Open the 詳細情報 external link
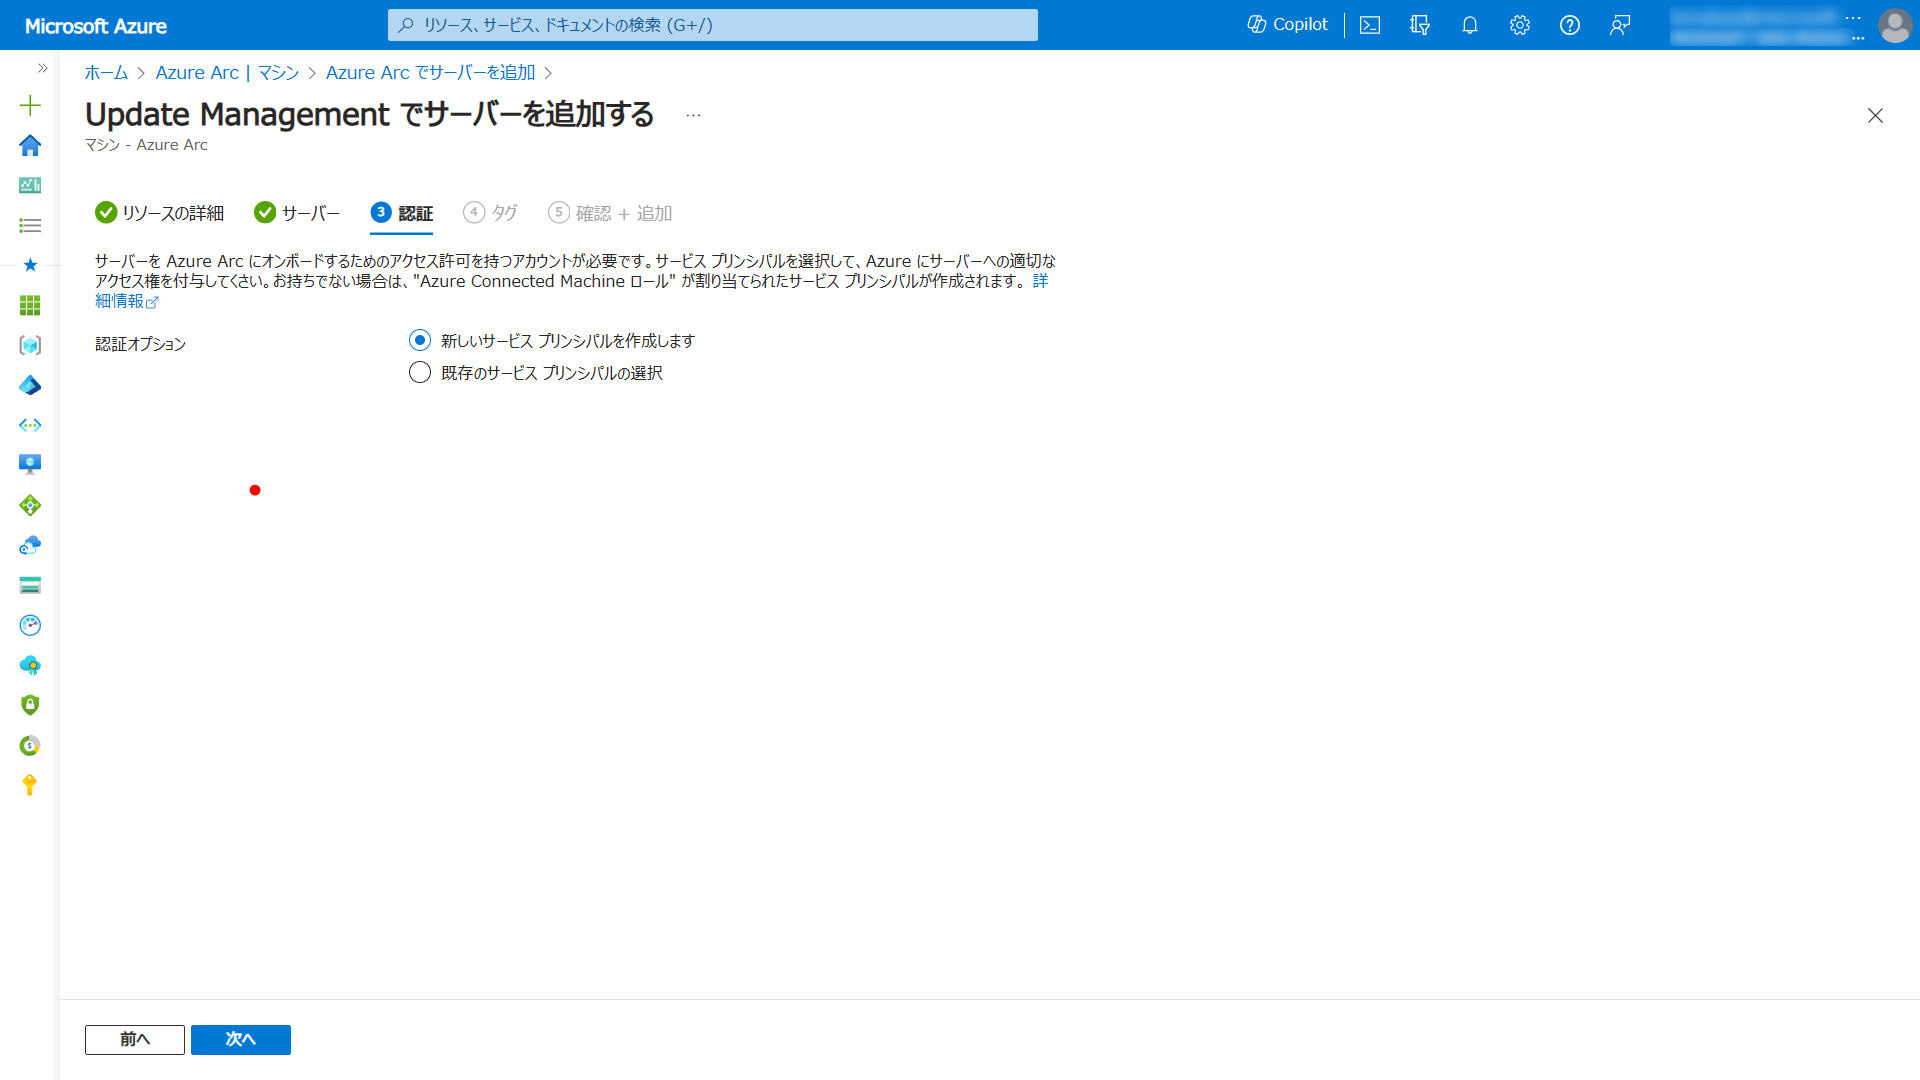Screen dimensions: 1920x1080 click(127, 301)
